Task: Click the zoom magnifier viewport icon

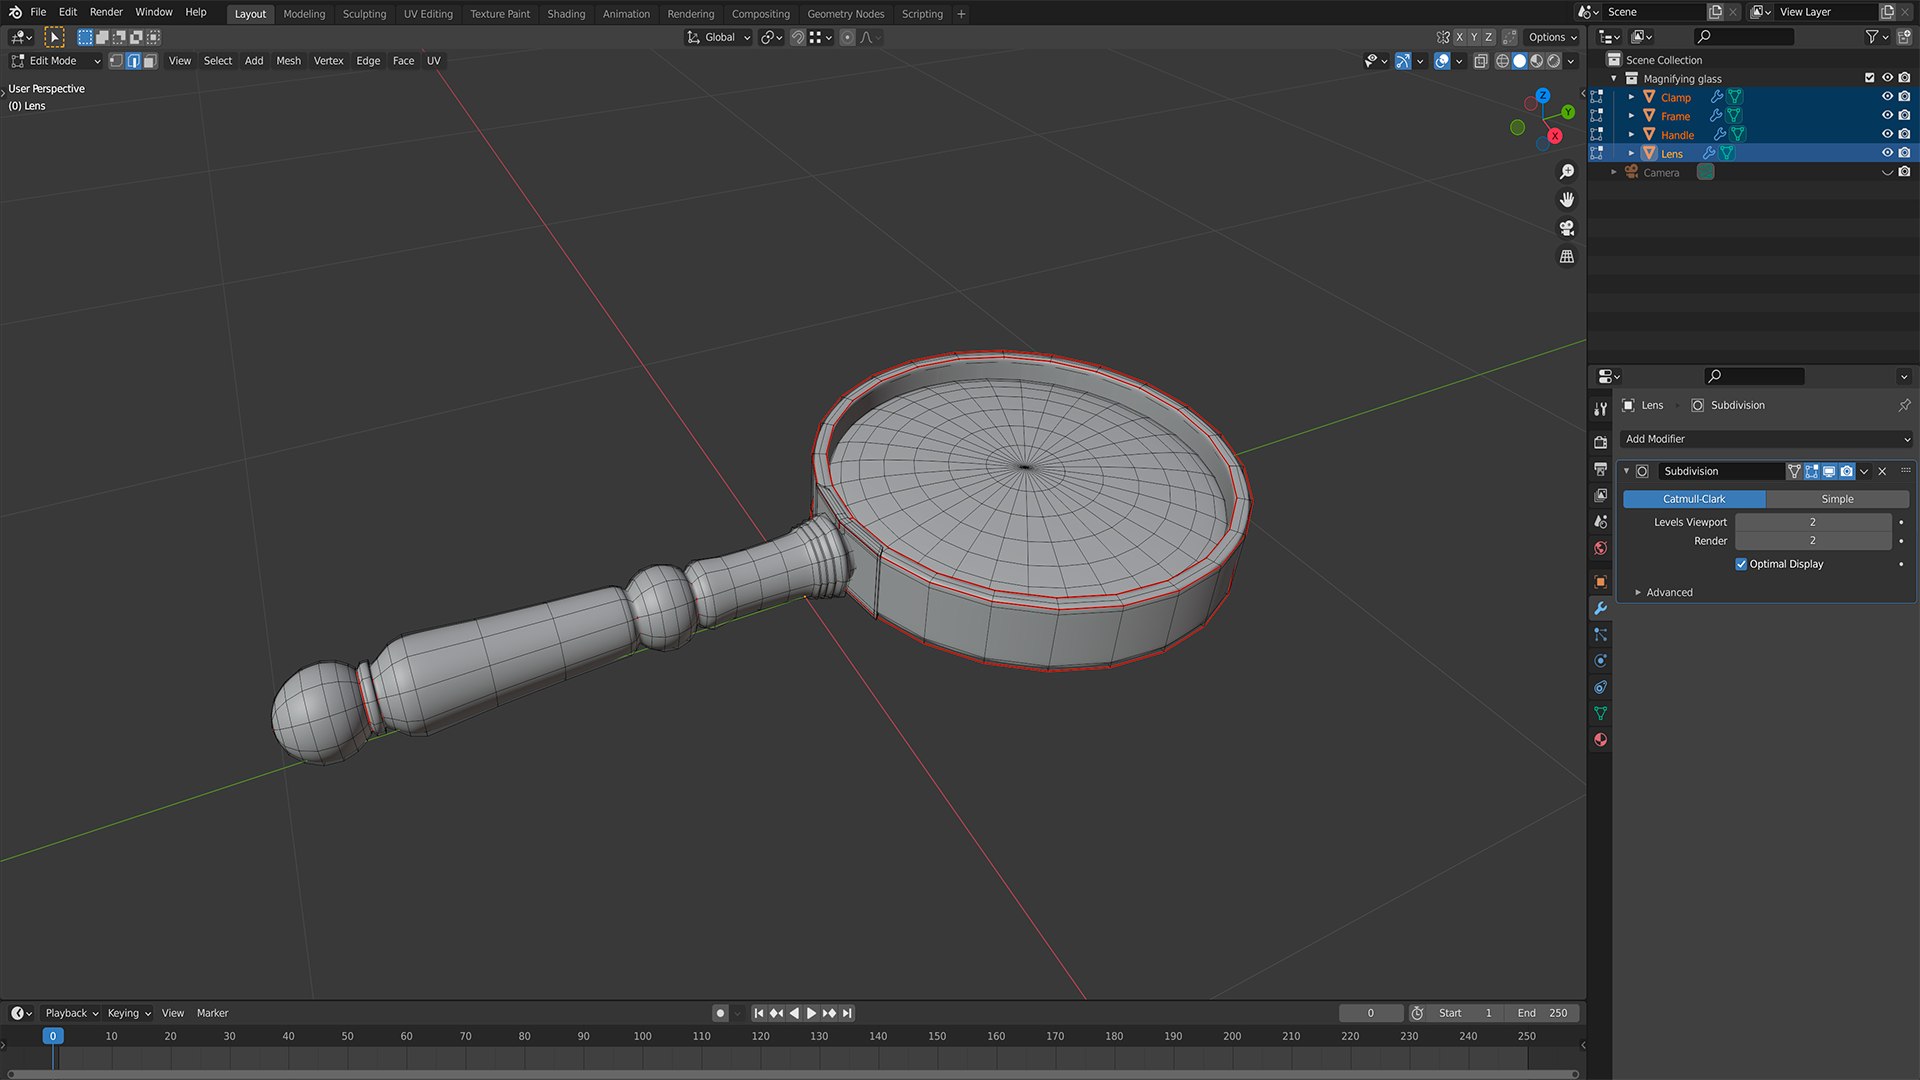Action: tap(1567, 172)
